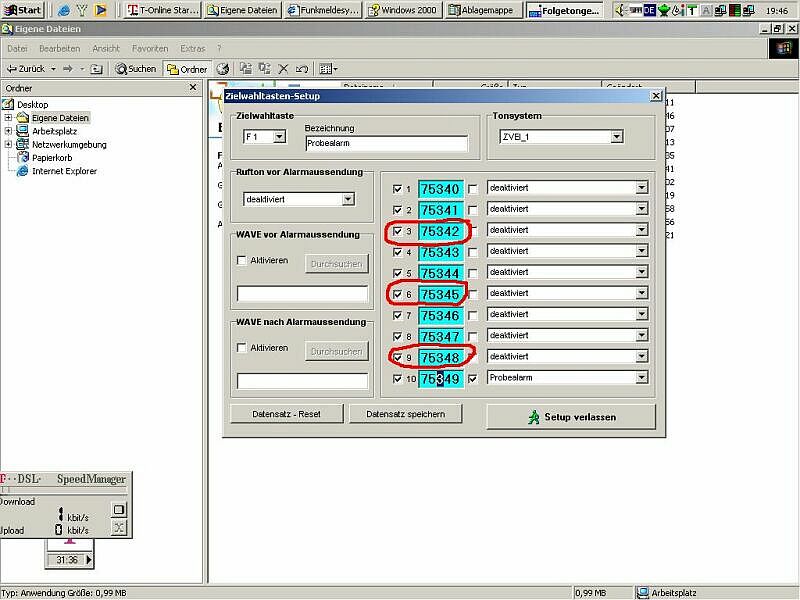Uncheck the checkbox for tone sequence 1

click(398, 188)
